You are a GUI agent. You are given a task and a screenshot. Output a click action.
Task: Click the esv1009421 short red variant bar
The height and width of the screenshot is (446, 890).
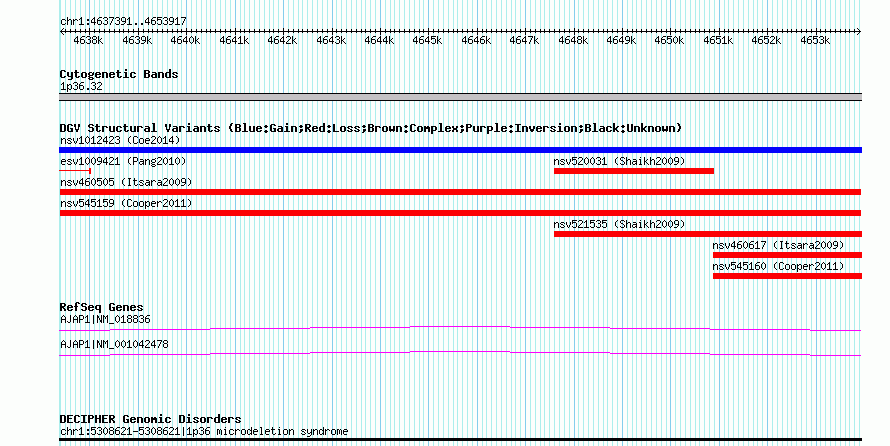pos(75,171)
